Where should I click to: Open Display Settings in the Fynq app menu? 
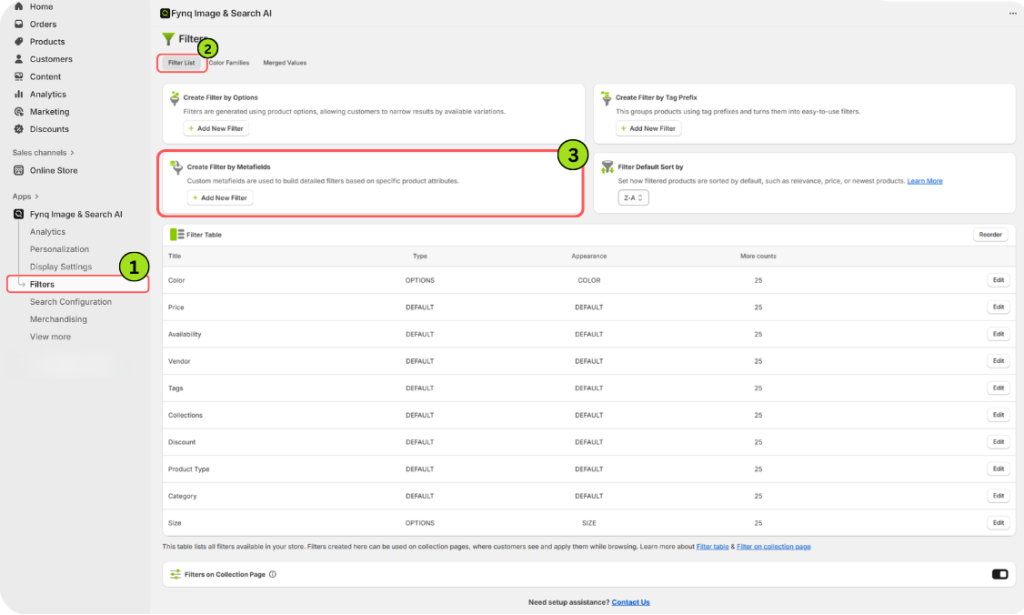[x=61, y=267]
